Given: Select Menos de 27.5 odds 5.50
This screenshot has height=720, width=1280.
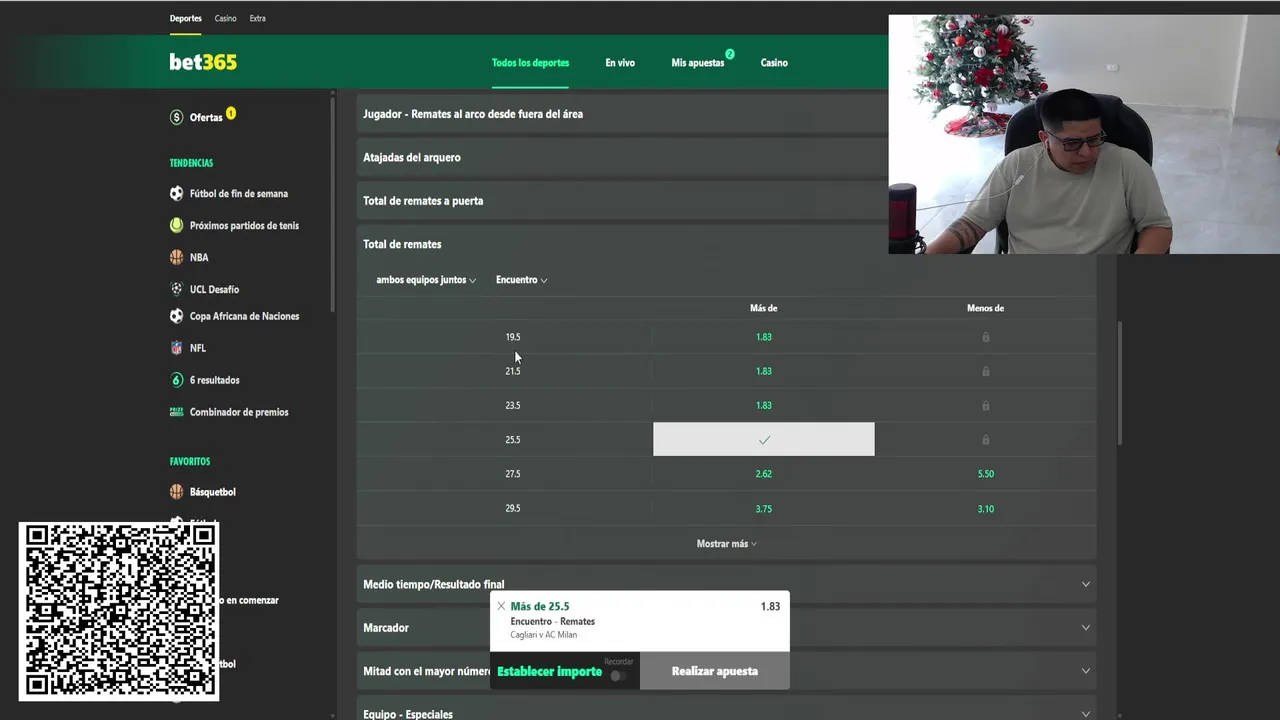Looking at the screenshot, I should [x=986, y=474].
